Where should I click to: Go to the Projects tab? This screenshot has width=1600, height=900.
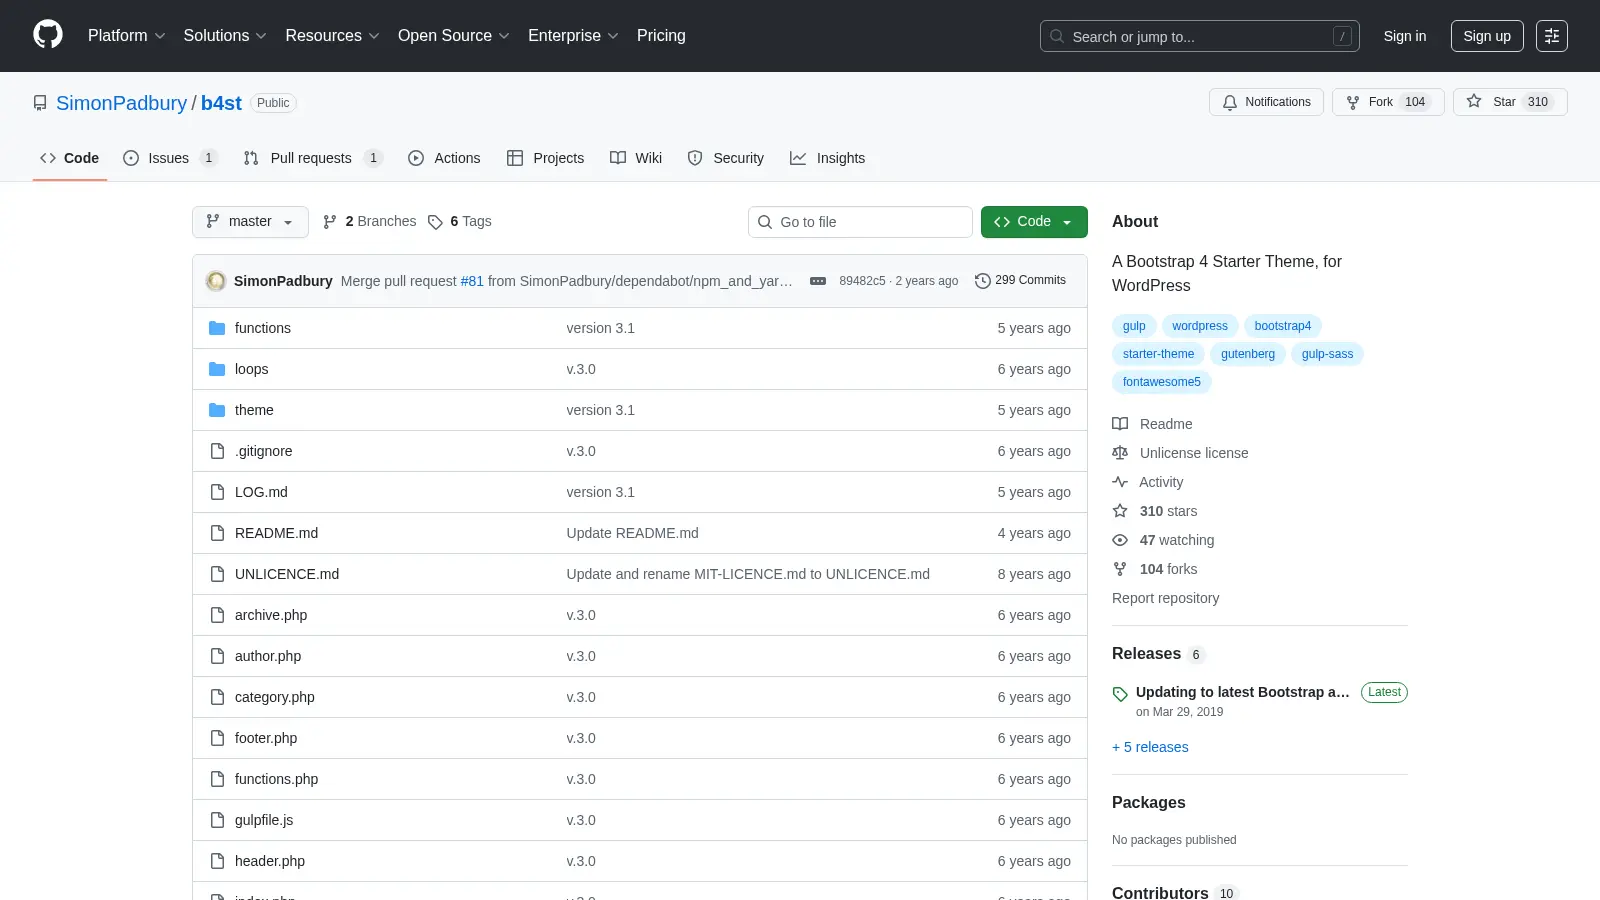click(x=546, y=158)
